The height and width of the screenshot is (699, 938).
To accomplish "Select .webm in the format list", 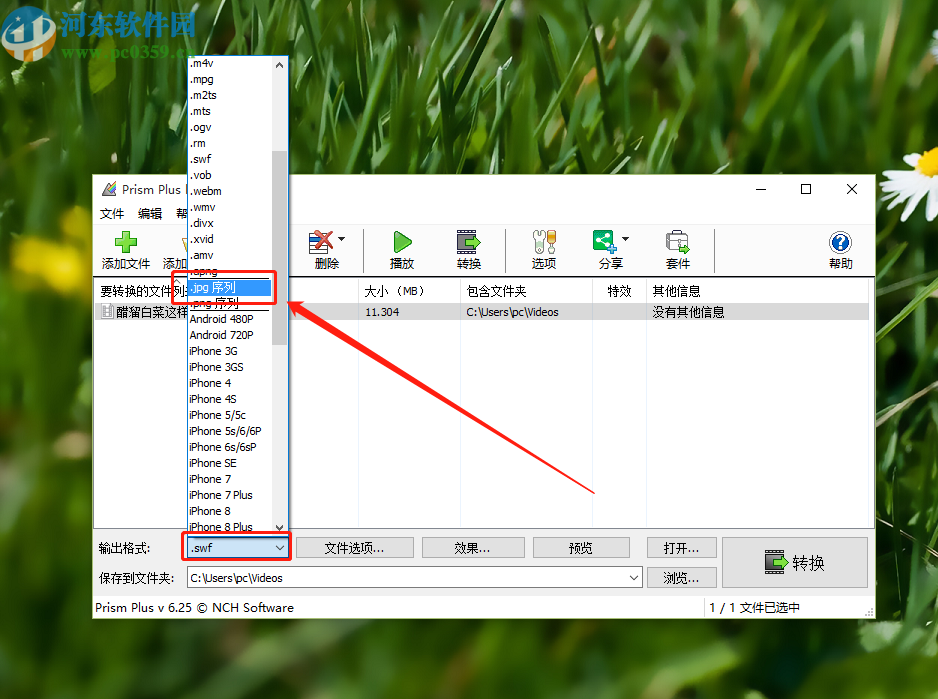I will click(x=230, y=191).
